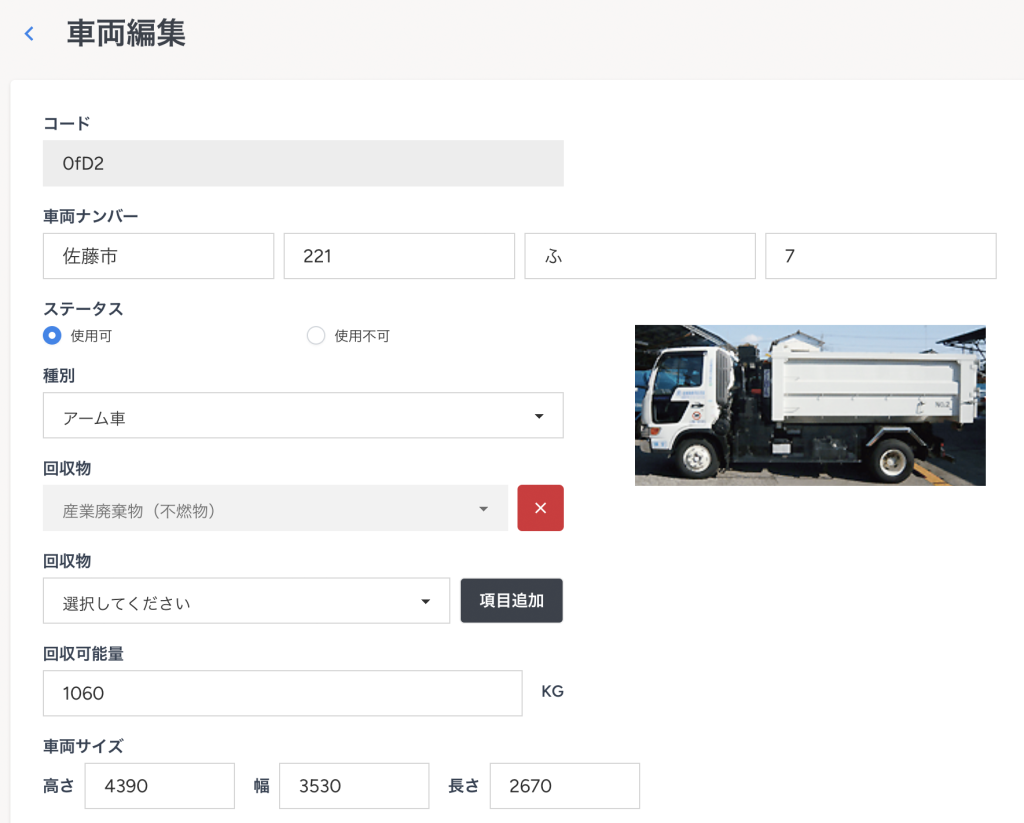Open the 選択してください collection item dropdown
Image resolution: width=1024 pixels, height=823 pixels.
(246, 601)
